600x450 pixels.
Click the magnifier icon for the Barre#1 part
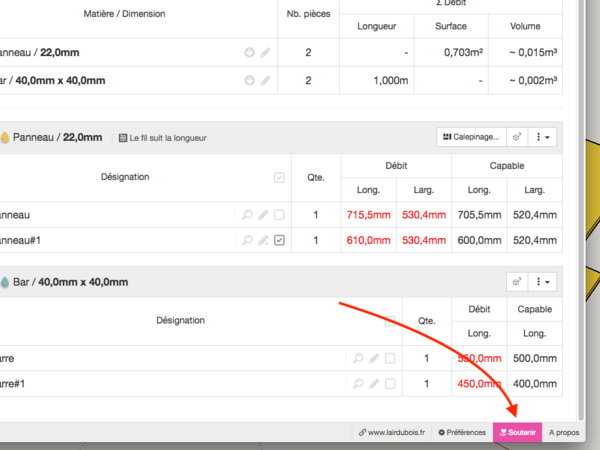tap(358, 383)
